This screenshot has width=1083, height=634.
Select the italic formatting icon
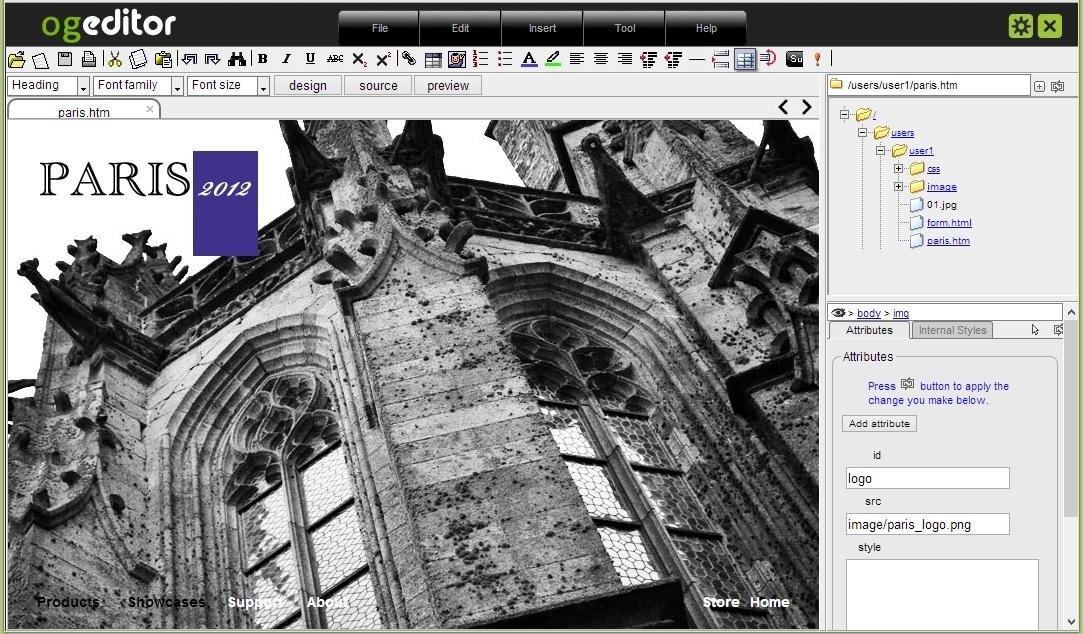point(286,58)
